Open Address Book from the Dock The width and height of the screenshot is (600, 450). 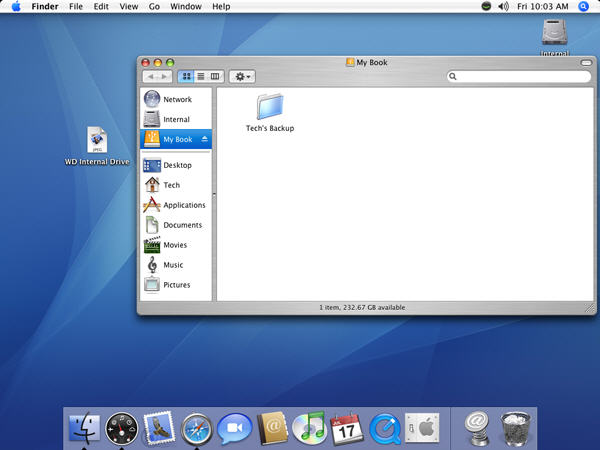[x=272, y=429]
